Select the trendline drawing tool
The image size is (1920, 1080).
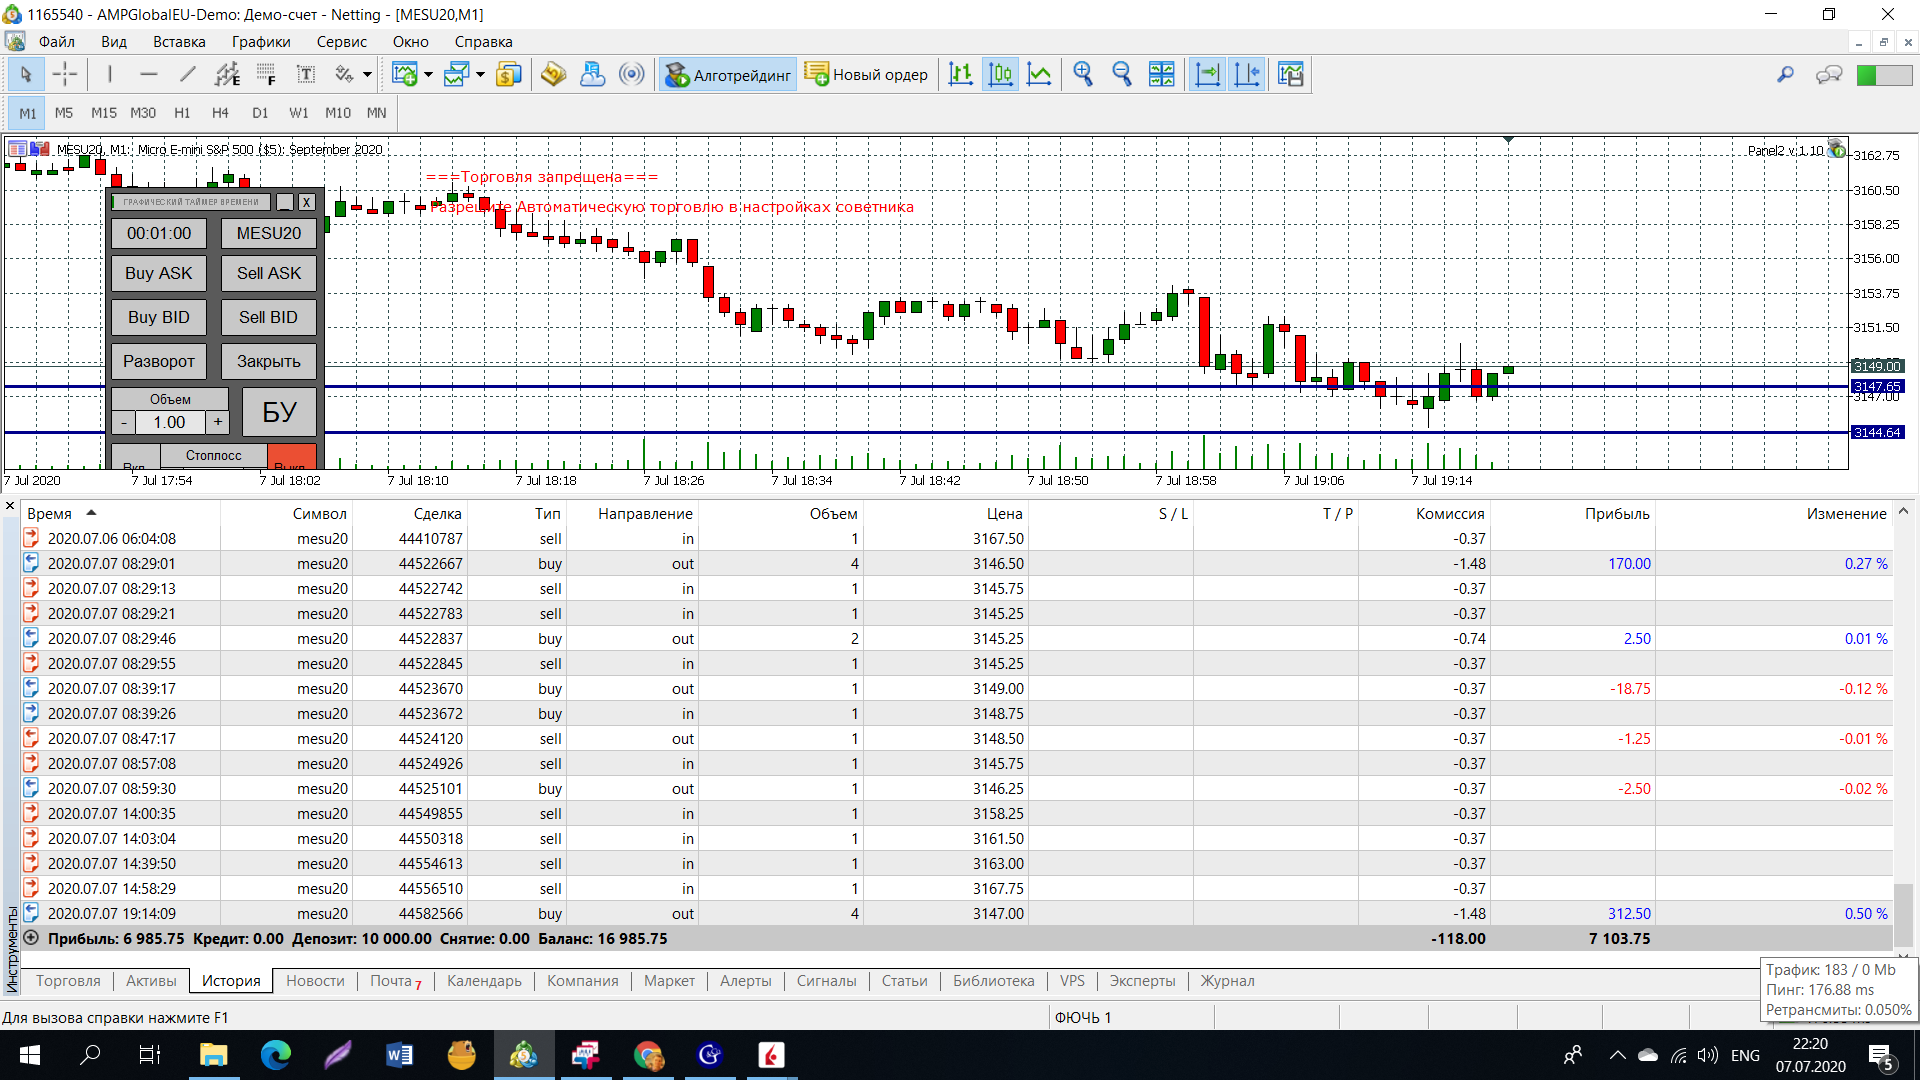[188, 74]
